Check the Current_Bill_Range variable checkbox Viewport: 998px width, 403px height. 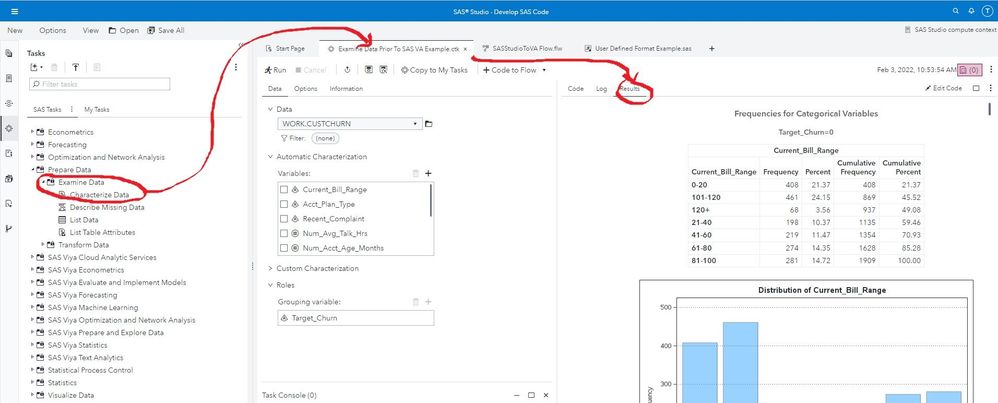tap(284, 190)
